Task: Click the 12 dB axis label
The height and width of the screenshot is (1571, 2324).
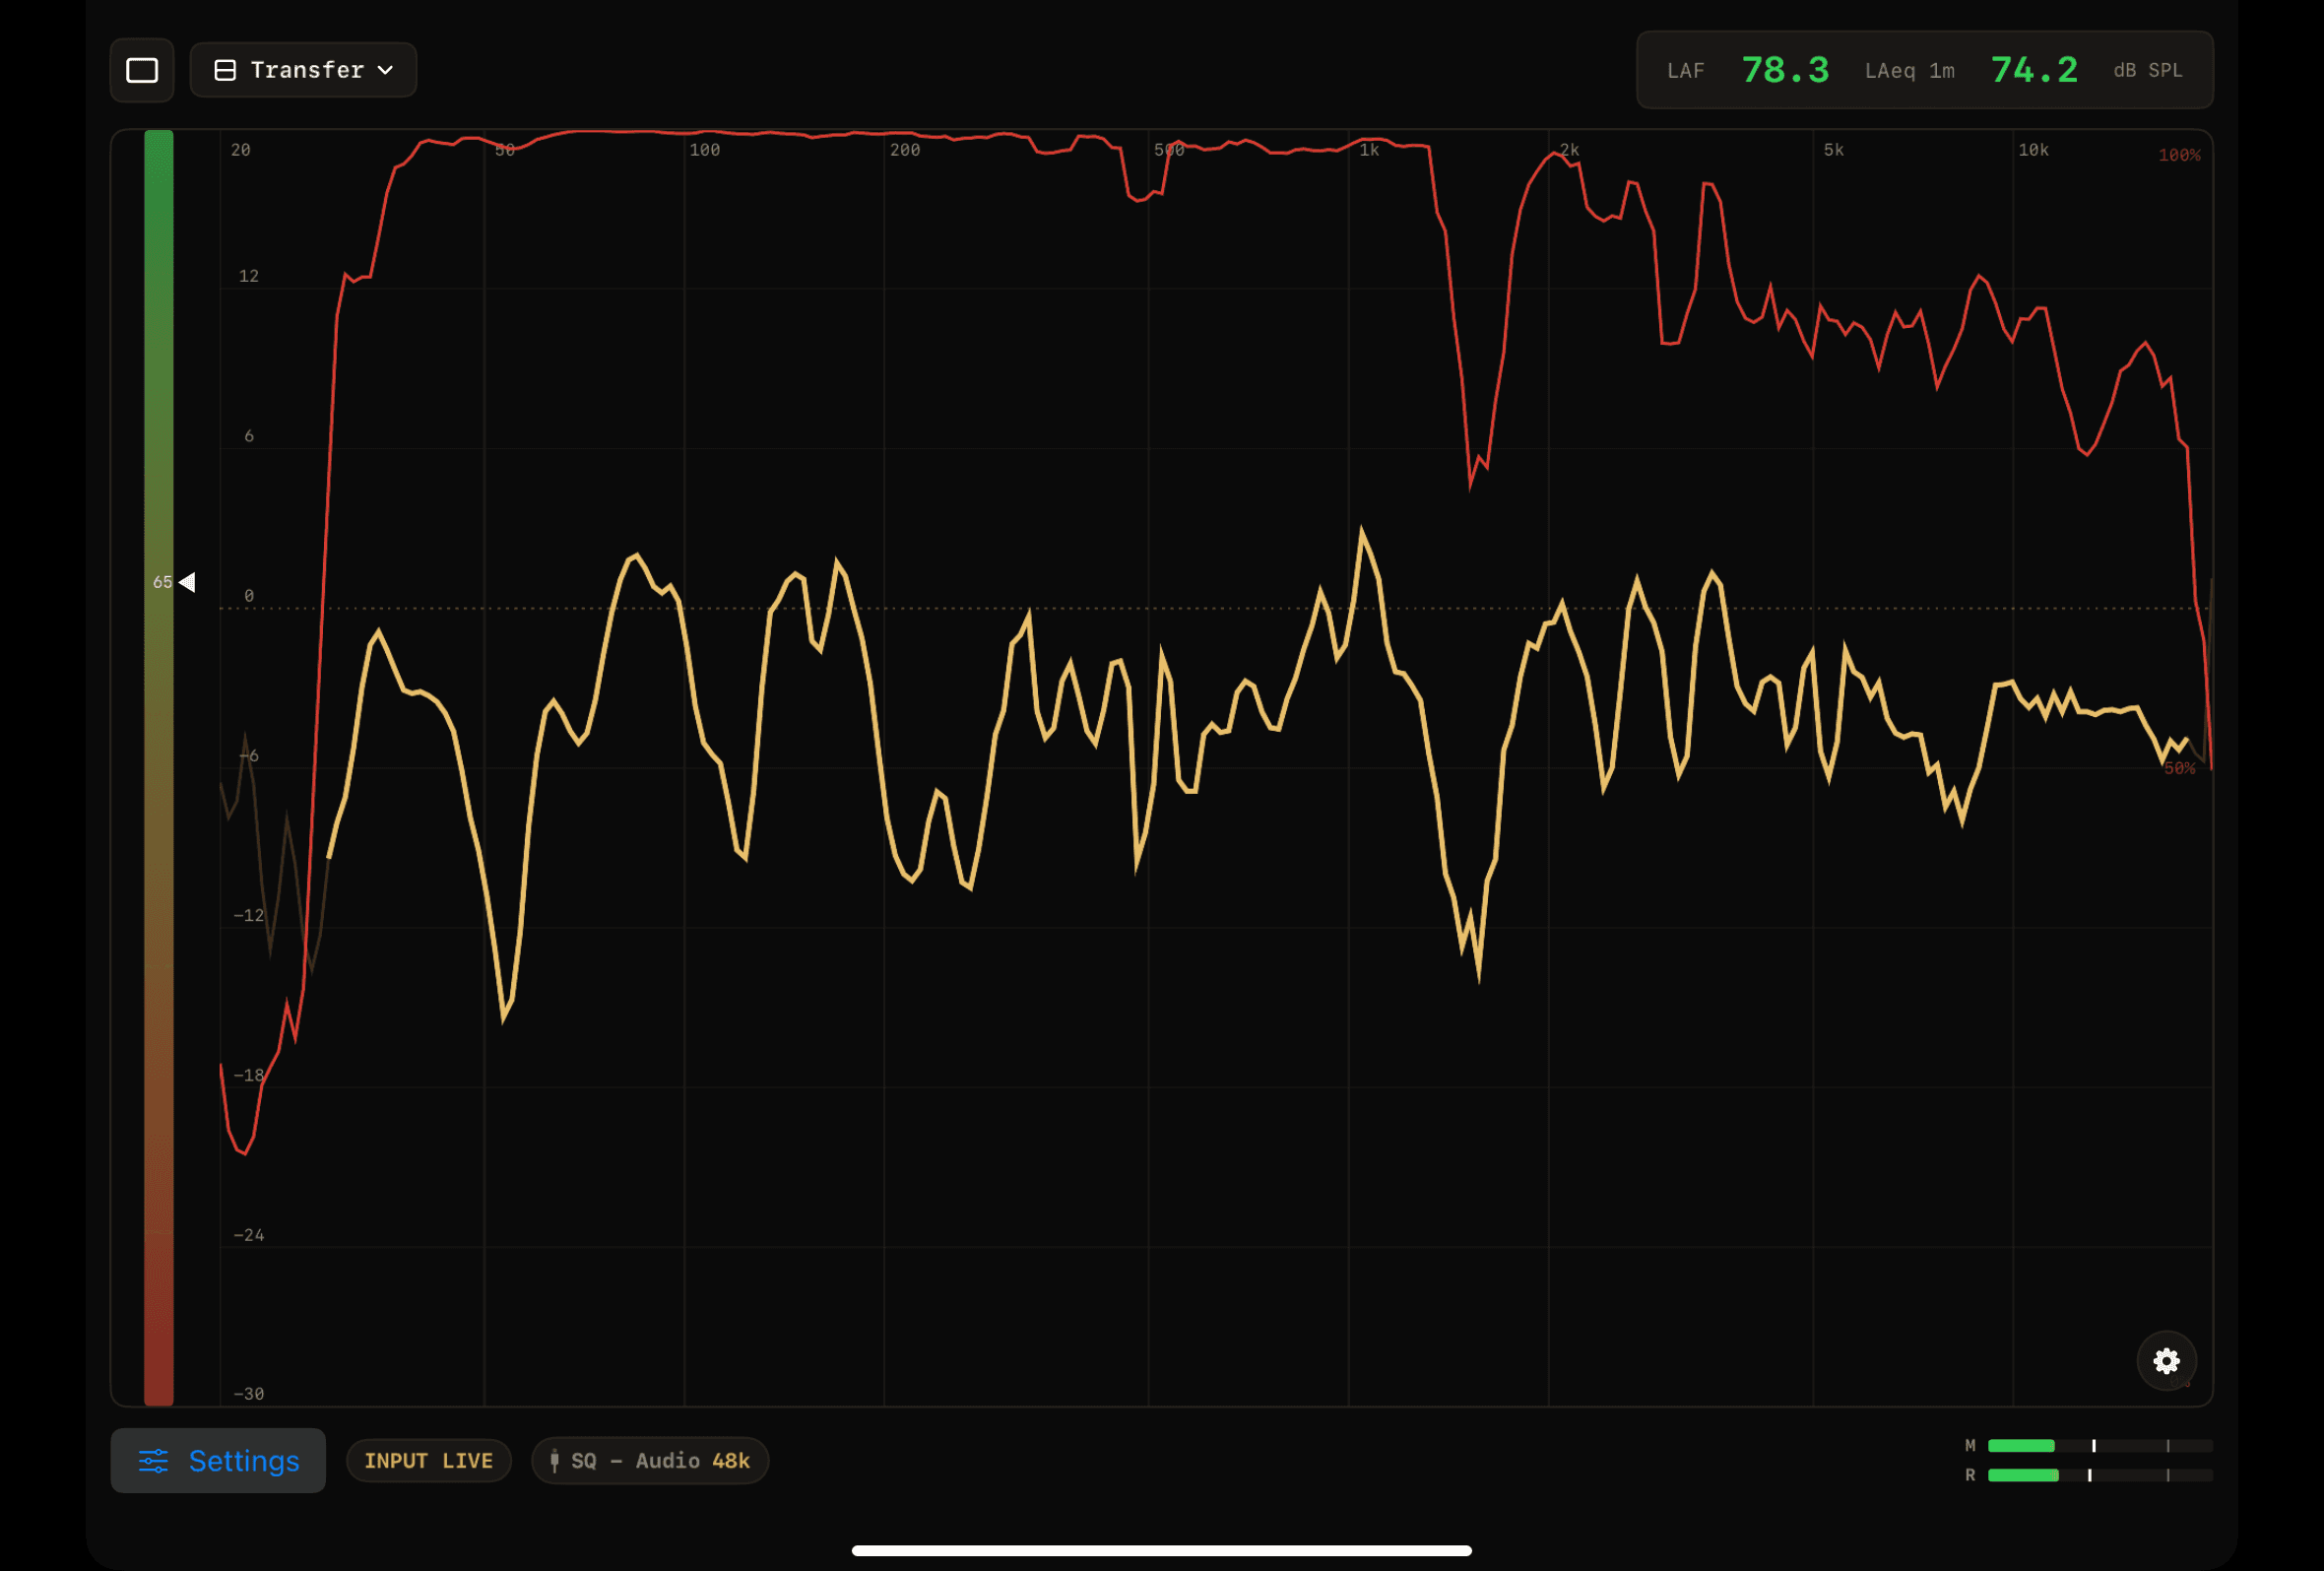Action: click(x=249, y=276)
